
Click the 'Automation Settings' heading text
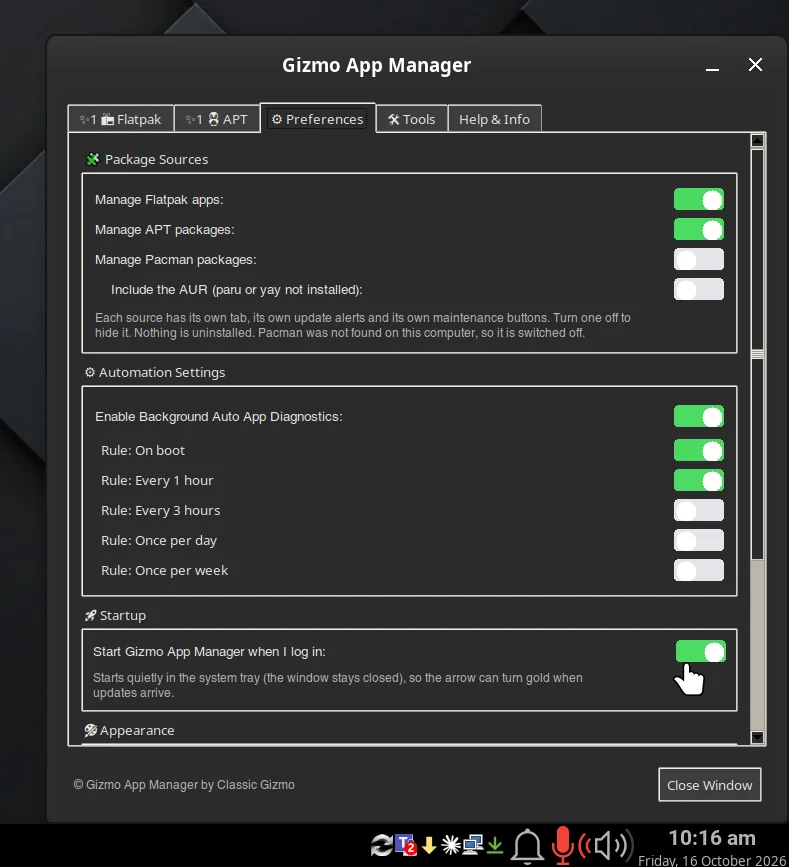pos(162,372)
